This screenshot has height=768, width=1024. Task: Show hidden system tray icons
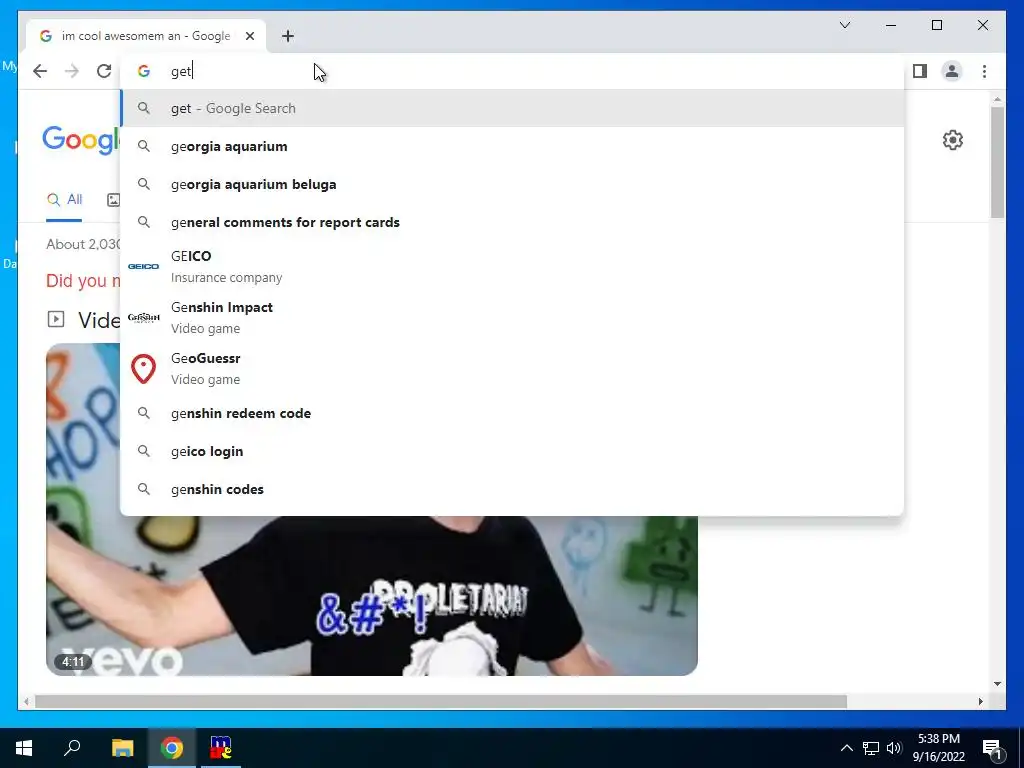[x=846, y=748]
